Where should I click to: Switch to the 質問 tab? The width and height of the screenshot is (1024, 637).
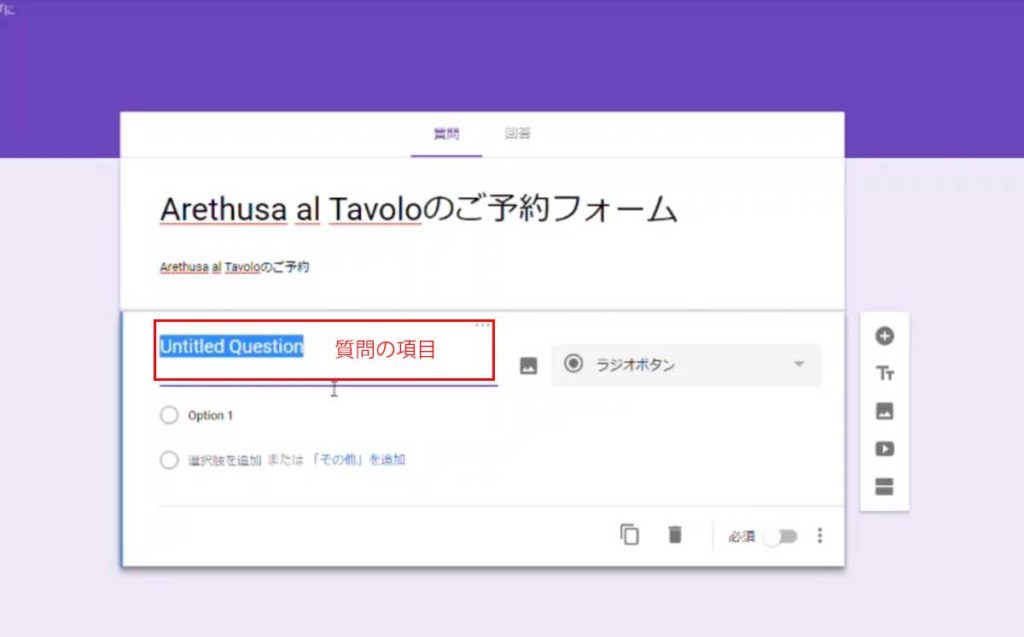coord(447,134)
